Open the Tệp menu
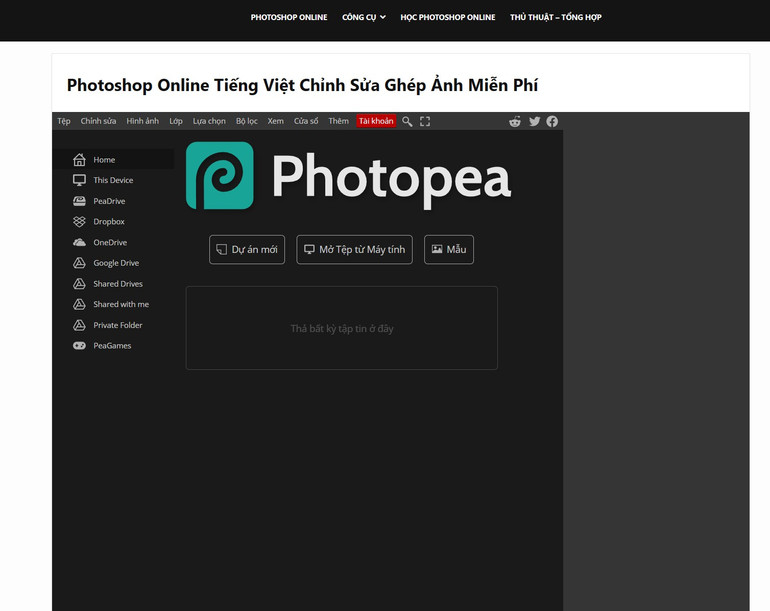The width and height of the screenshot is (770, 611). (64, 121)
